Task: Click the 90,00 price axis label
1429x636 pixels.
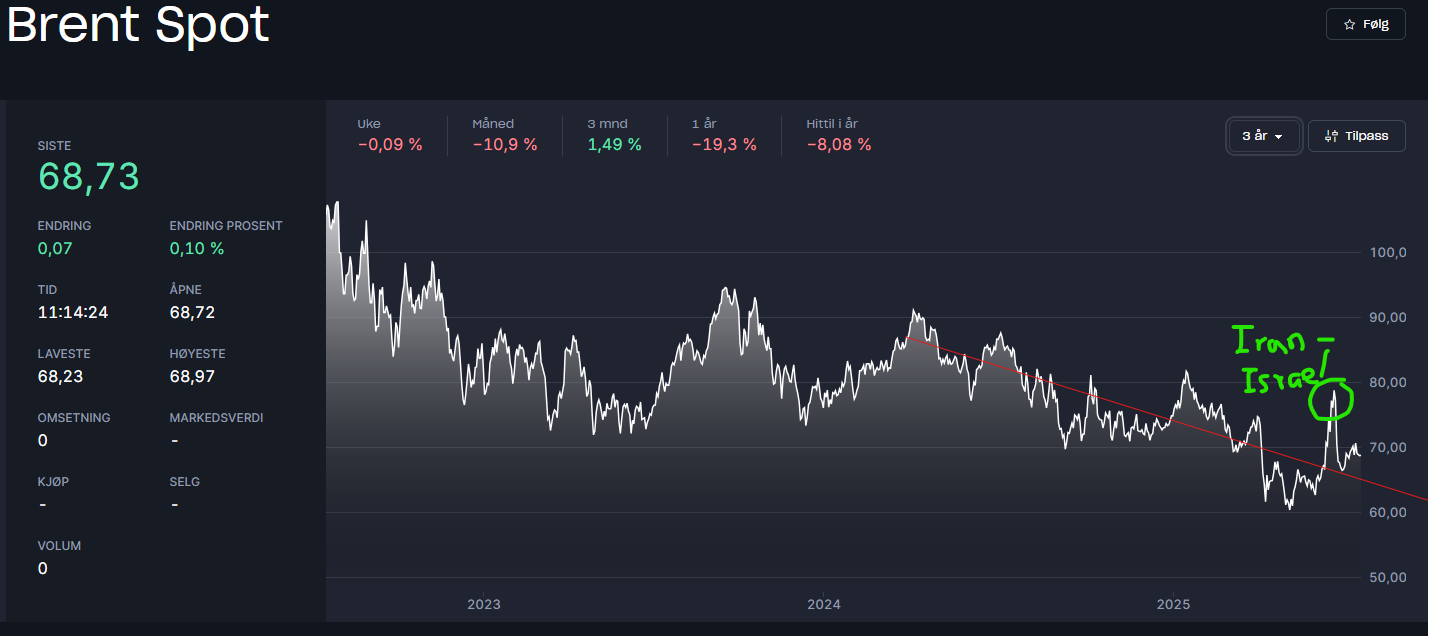Action: click(1388, 317)
